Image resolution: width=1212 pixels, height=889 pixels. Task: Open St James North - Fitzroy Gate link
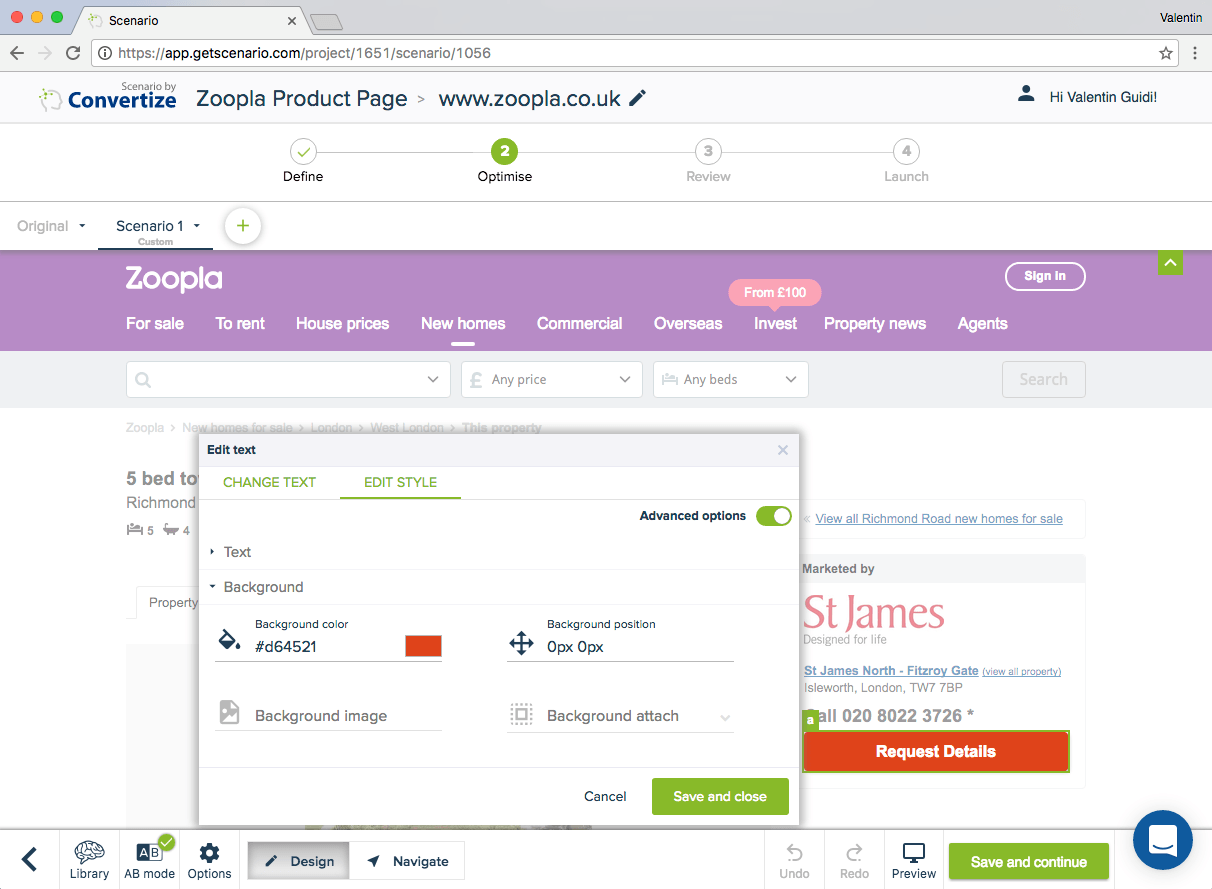[891, 670]
